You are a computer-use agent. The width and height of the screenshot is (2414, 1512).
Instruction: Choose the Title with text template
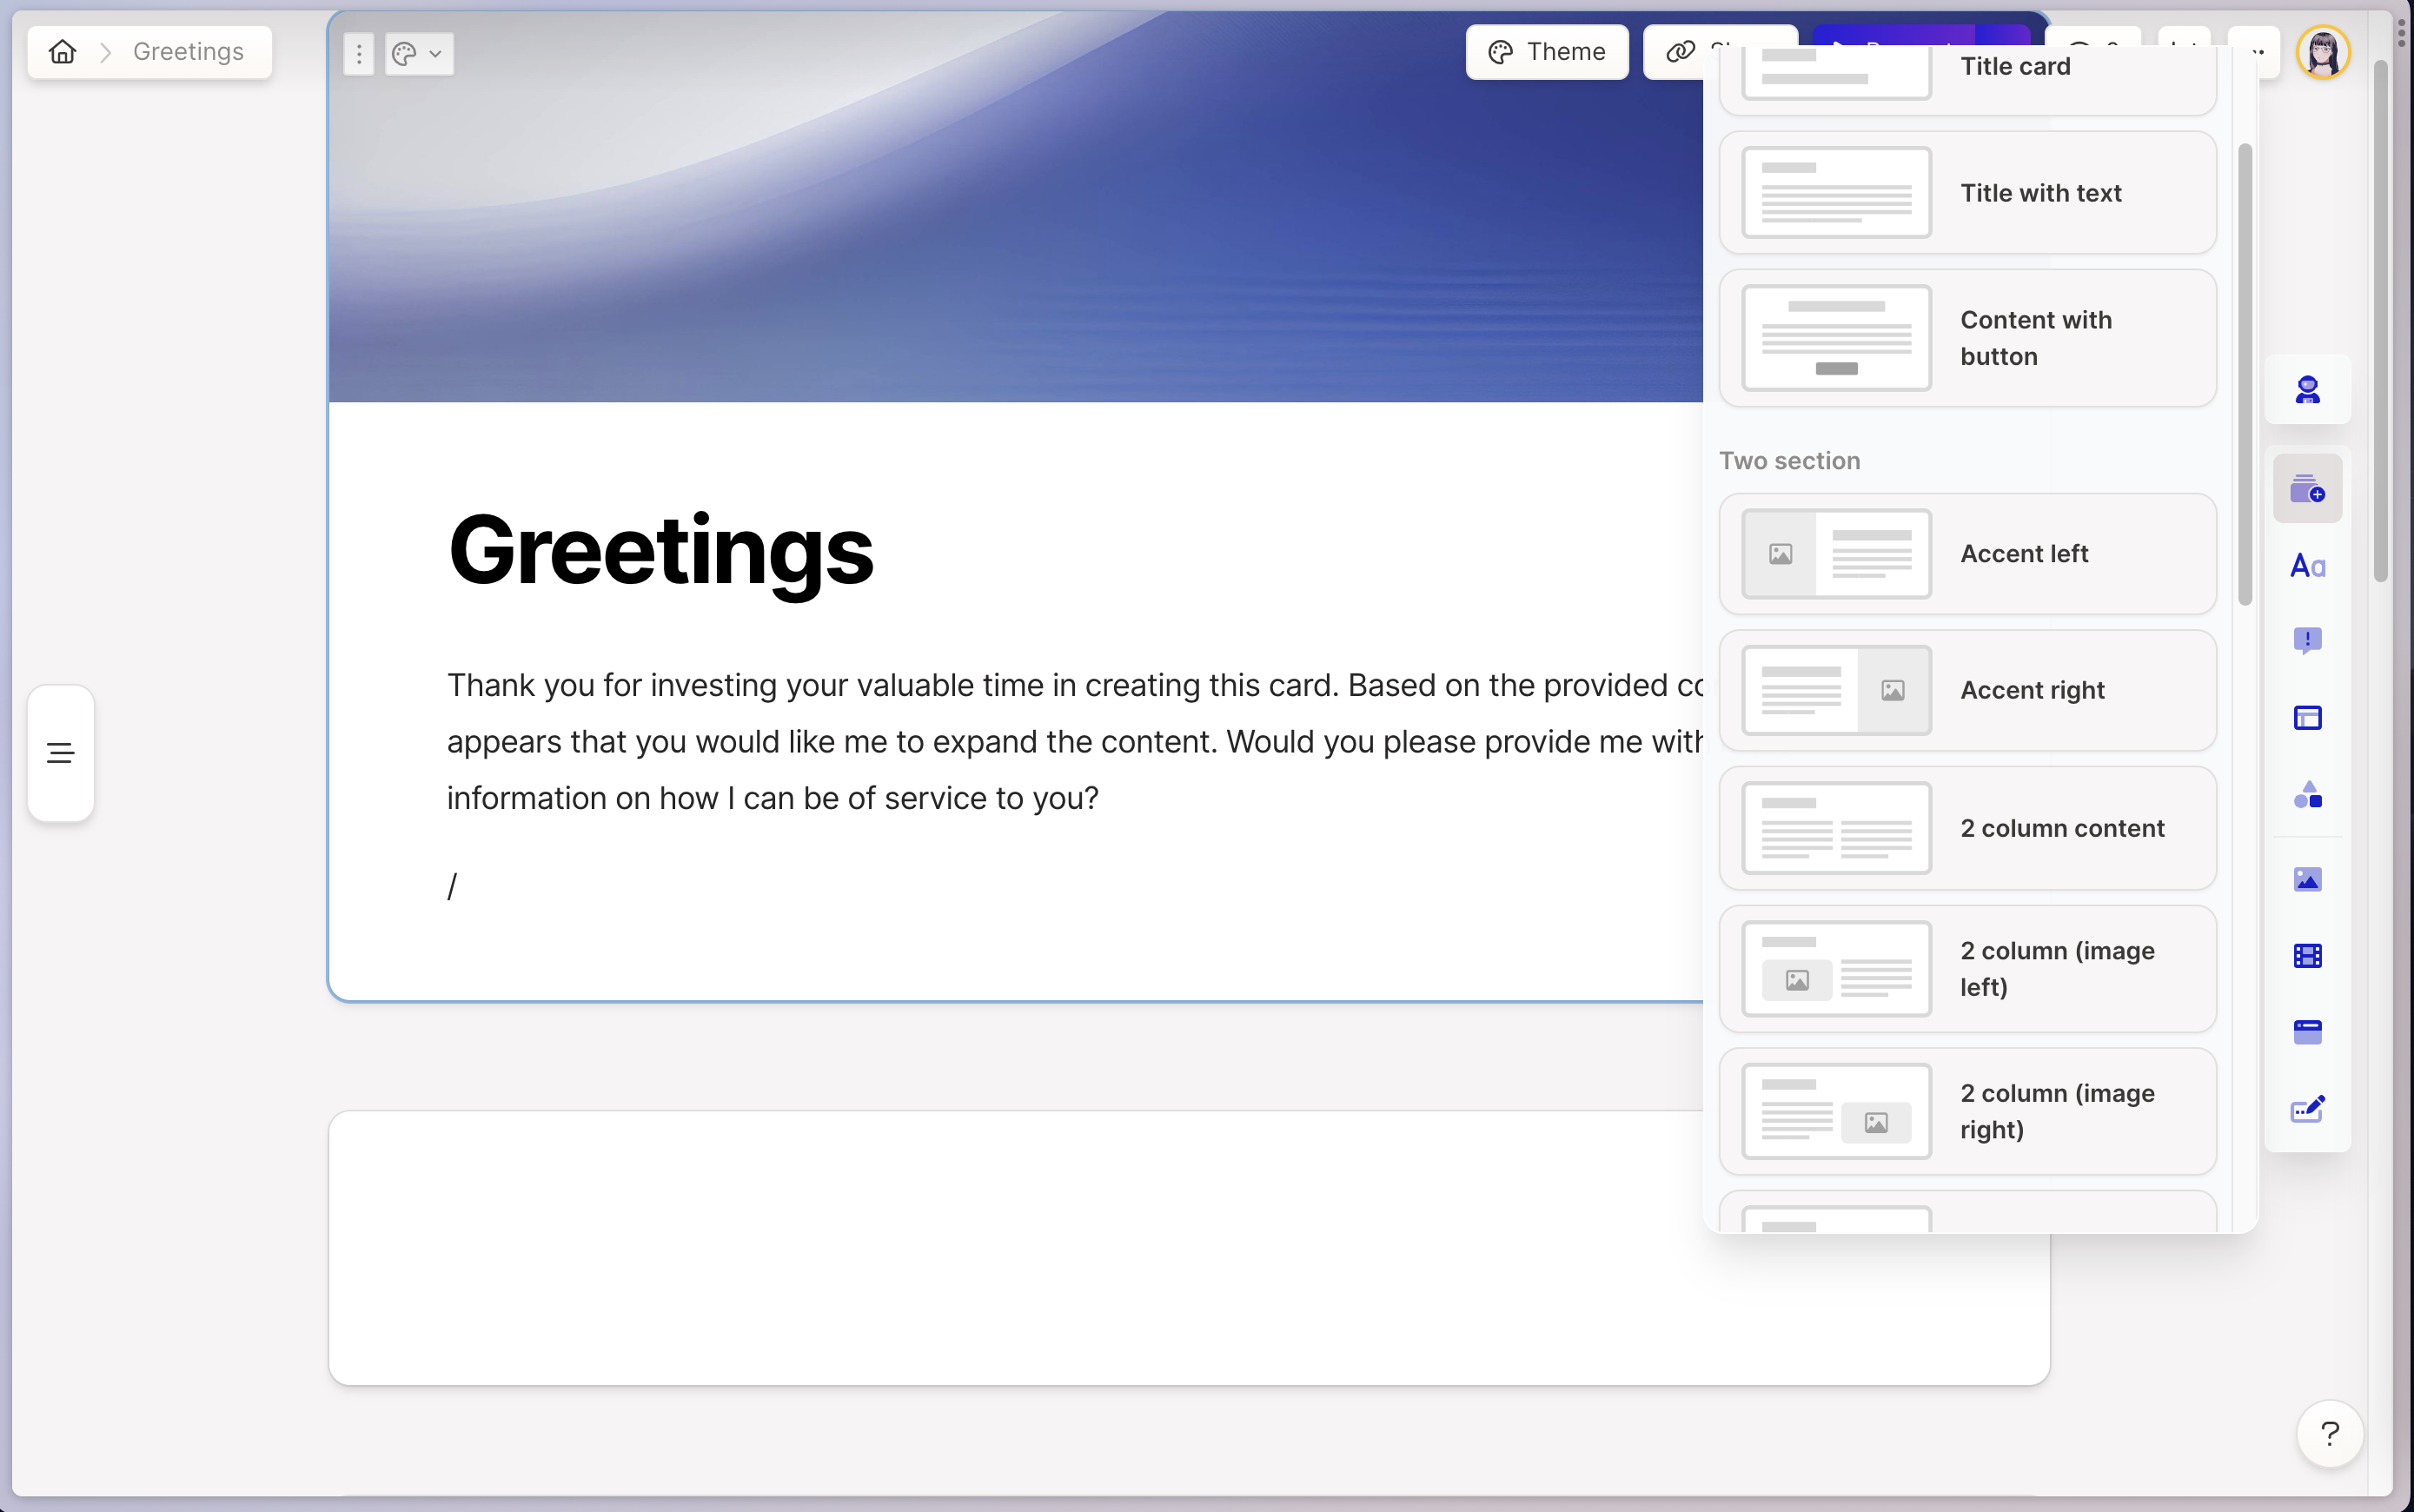[1967, 193]
